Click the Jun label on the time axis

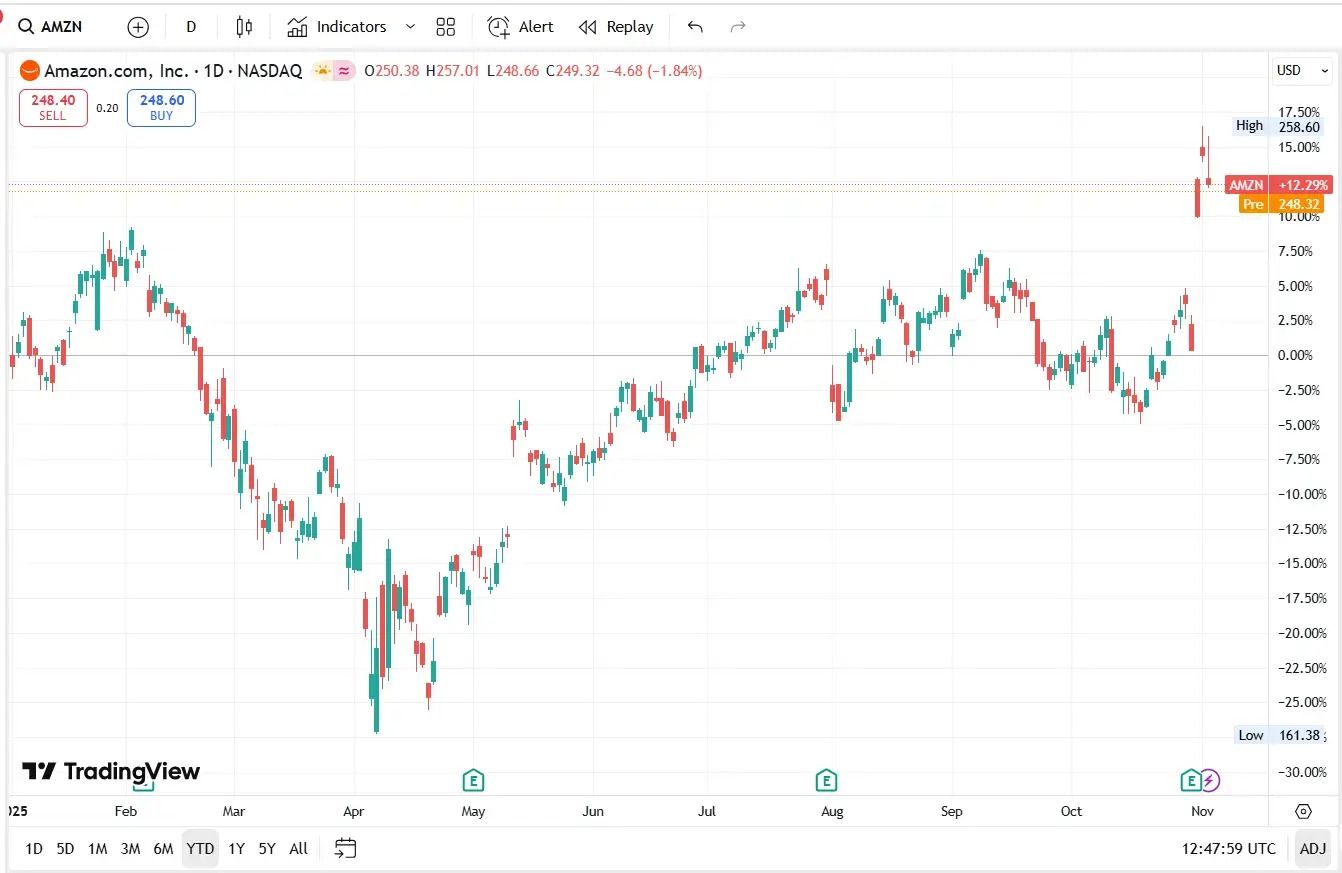pos(593,811)
